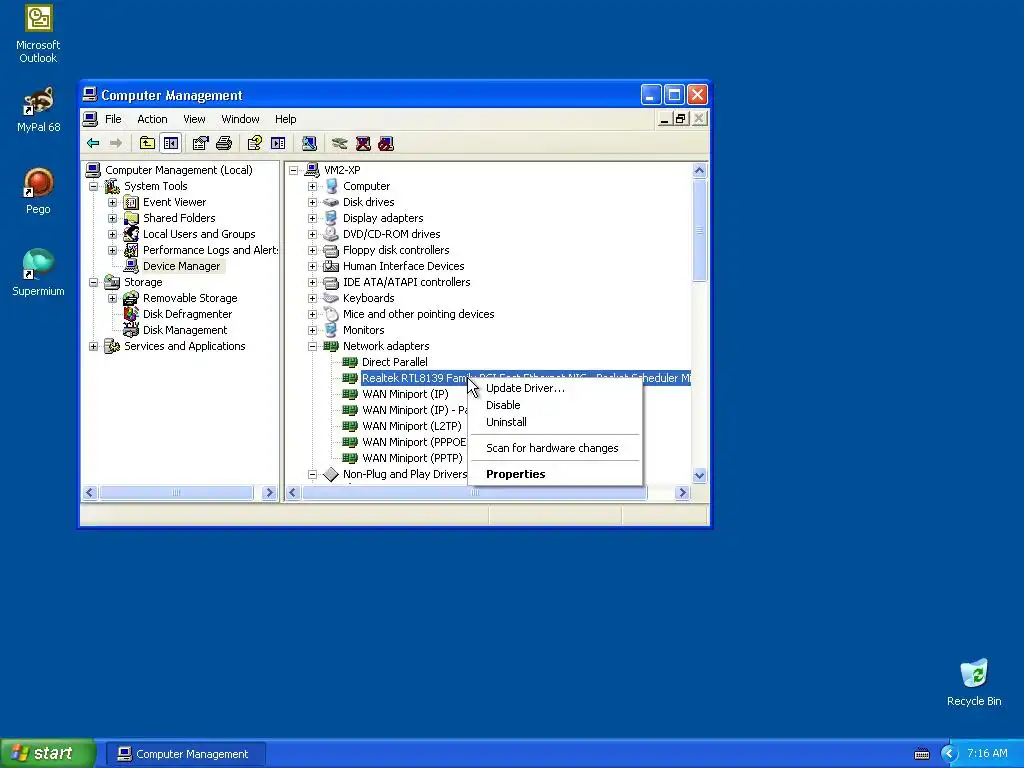This screenshot has height=768, width=1024.
Task: Click the Monitors category icon
Action: 331,330
